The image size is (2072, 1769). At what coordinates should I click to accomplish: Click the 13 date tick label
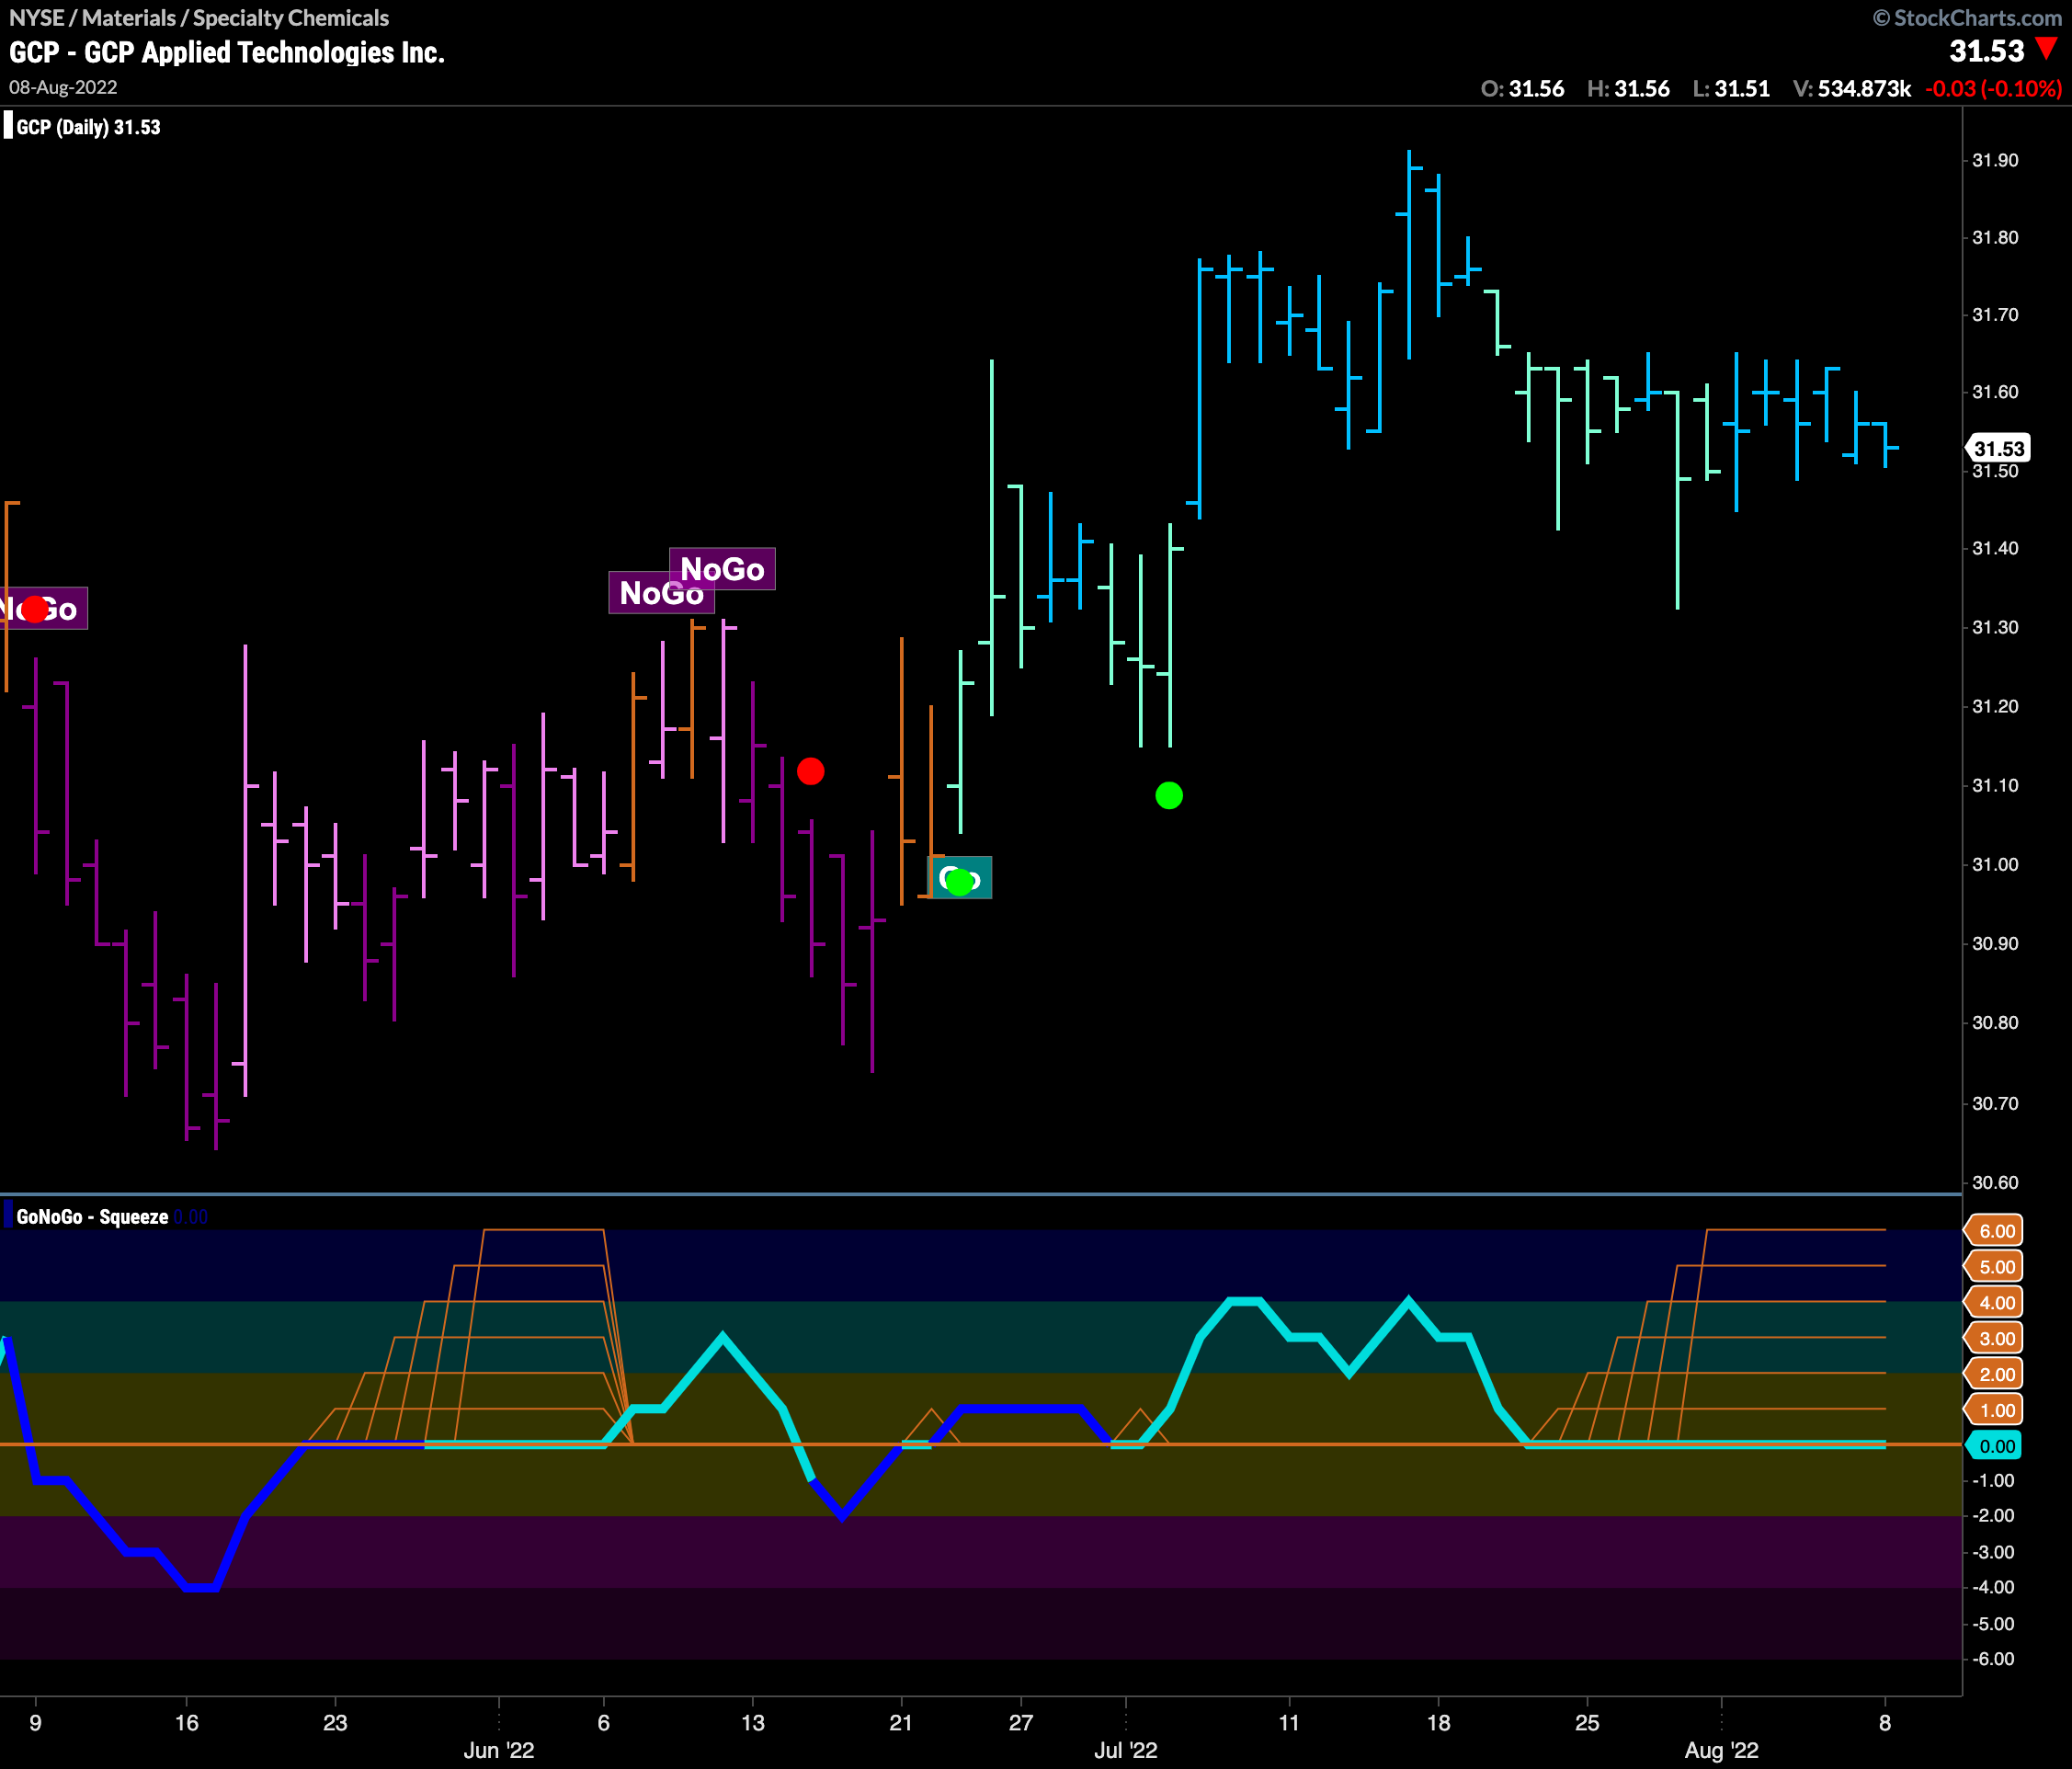coord(752,1722)
